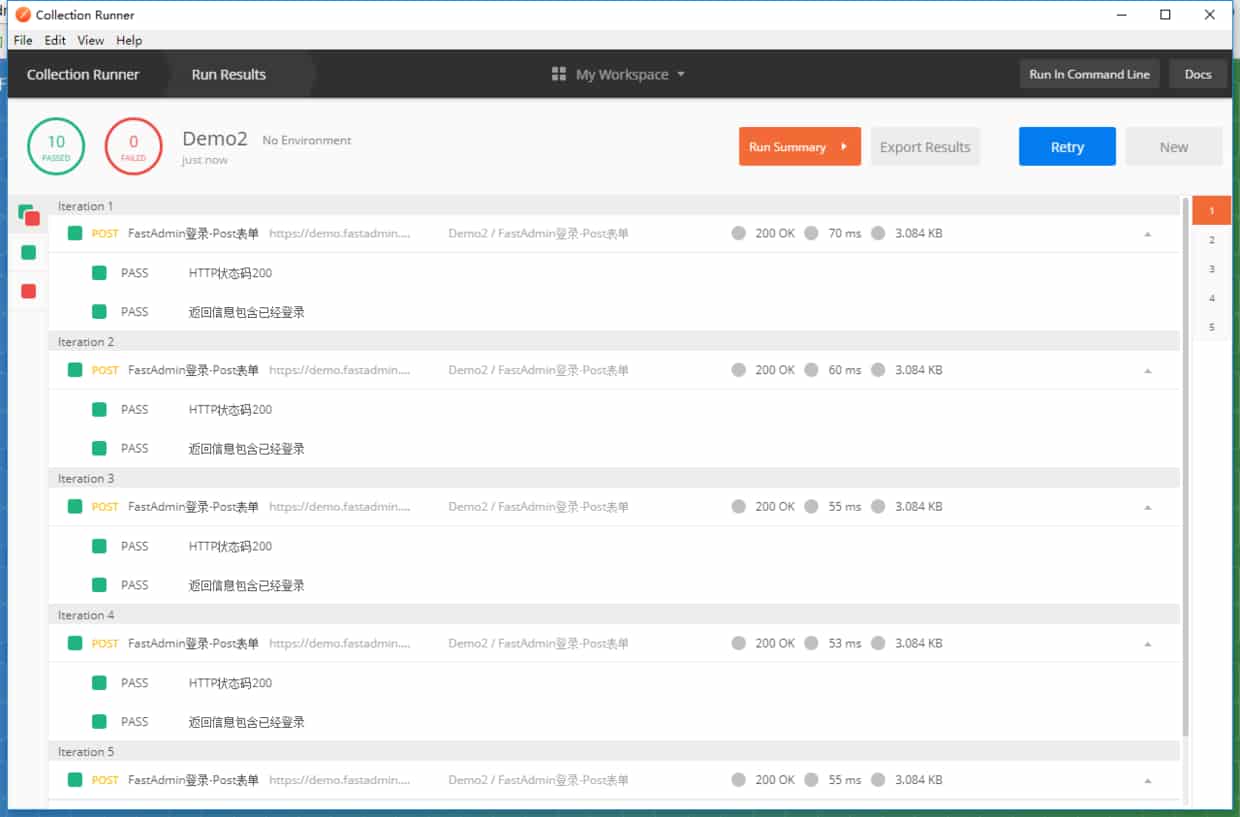Screen dimensions: 1240x817
Task: Jump to iteration 4 in side navigator
Action: click(x=1211, y=298)
